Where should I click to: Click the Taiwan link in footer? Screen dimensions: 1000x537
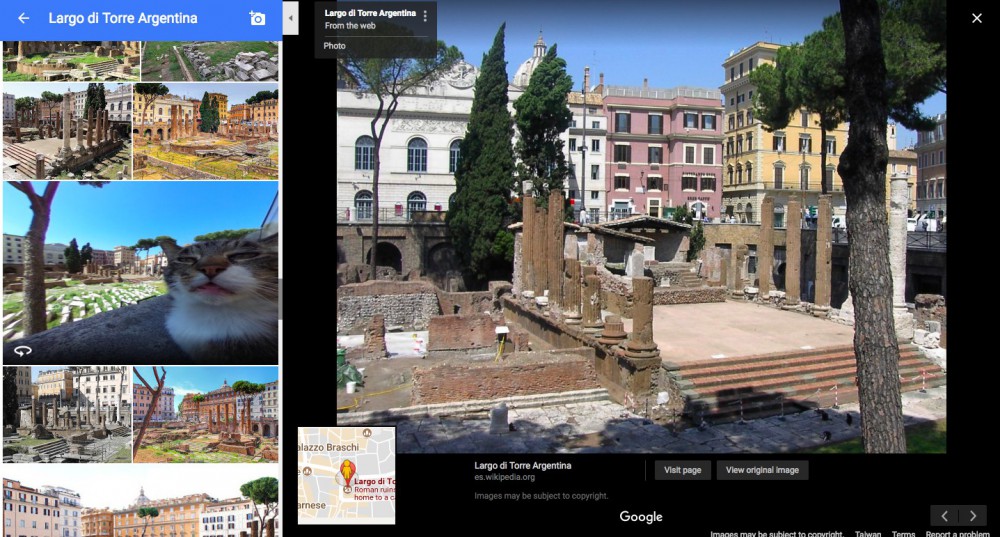point(868,534)
